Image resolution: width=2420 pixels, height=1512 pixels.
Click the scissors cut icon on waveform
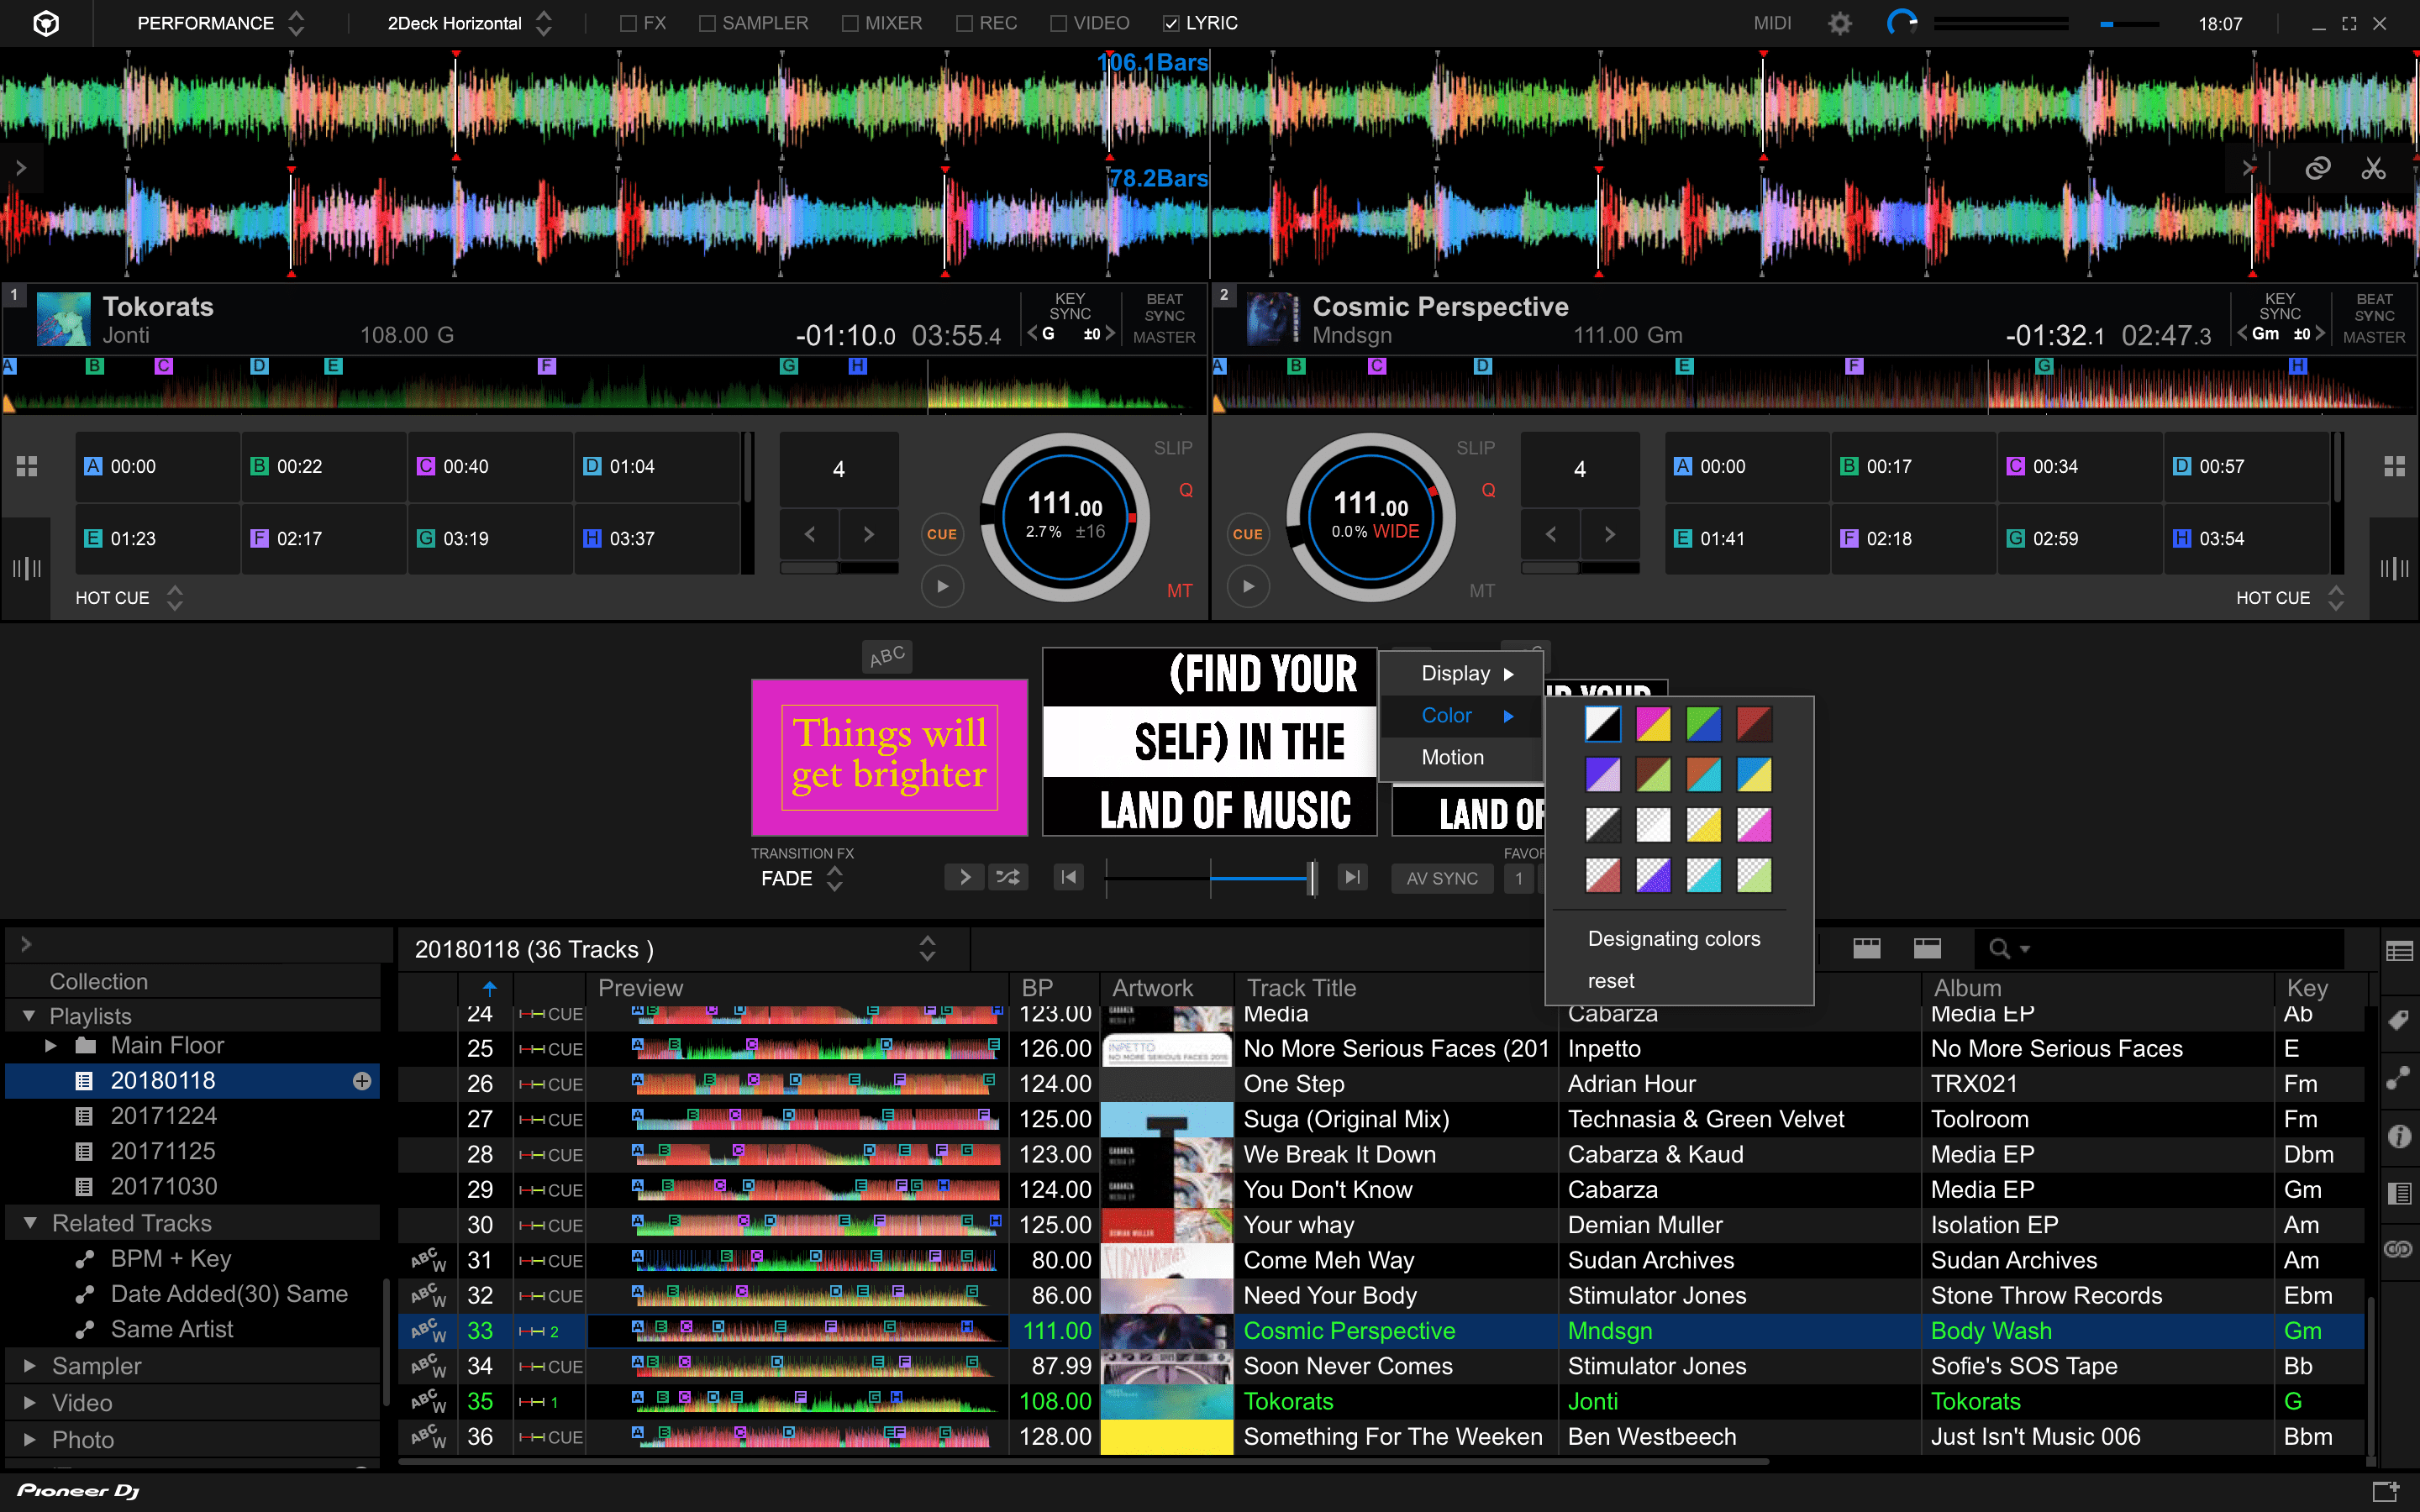(x=2373, y=168)
